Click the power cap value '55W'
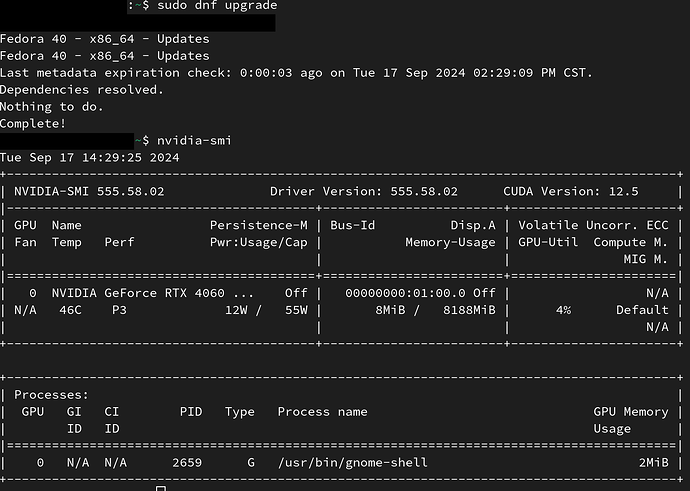This screenshot has width=690, height=491. pos(296,310)
